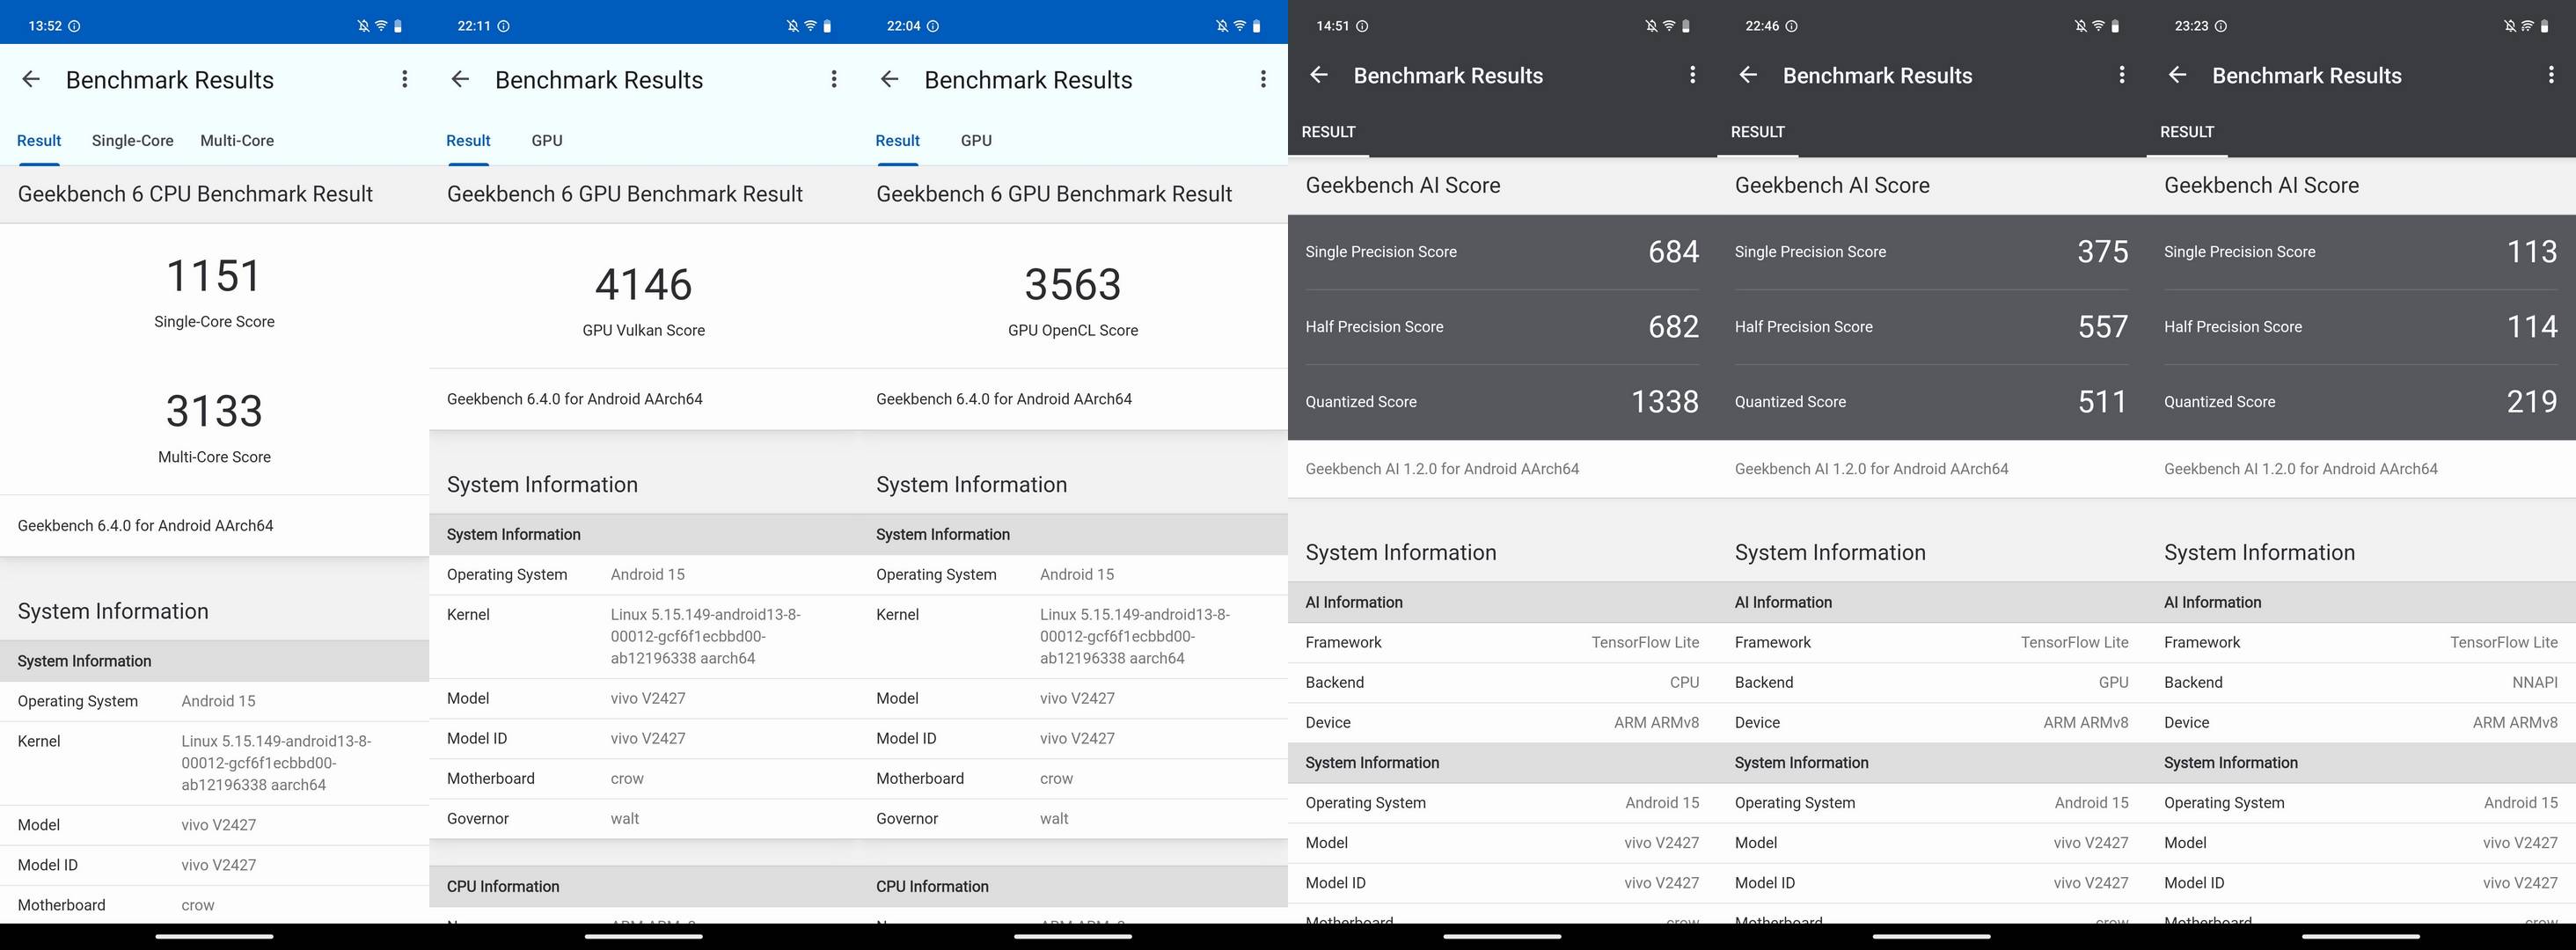Tap battery icon on 22:46 status bar
The image size is (2576, 950).
tap(2115, 26)
